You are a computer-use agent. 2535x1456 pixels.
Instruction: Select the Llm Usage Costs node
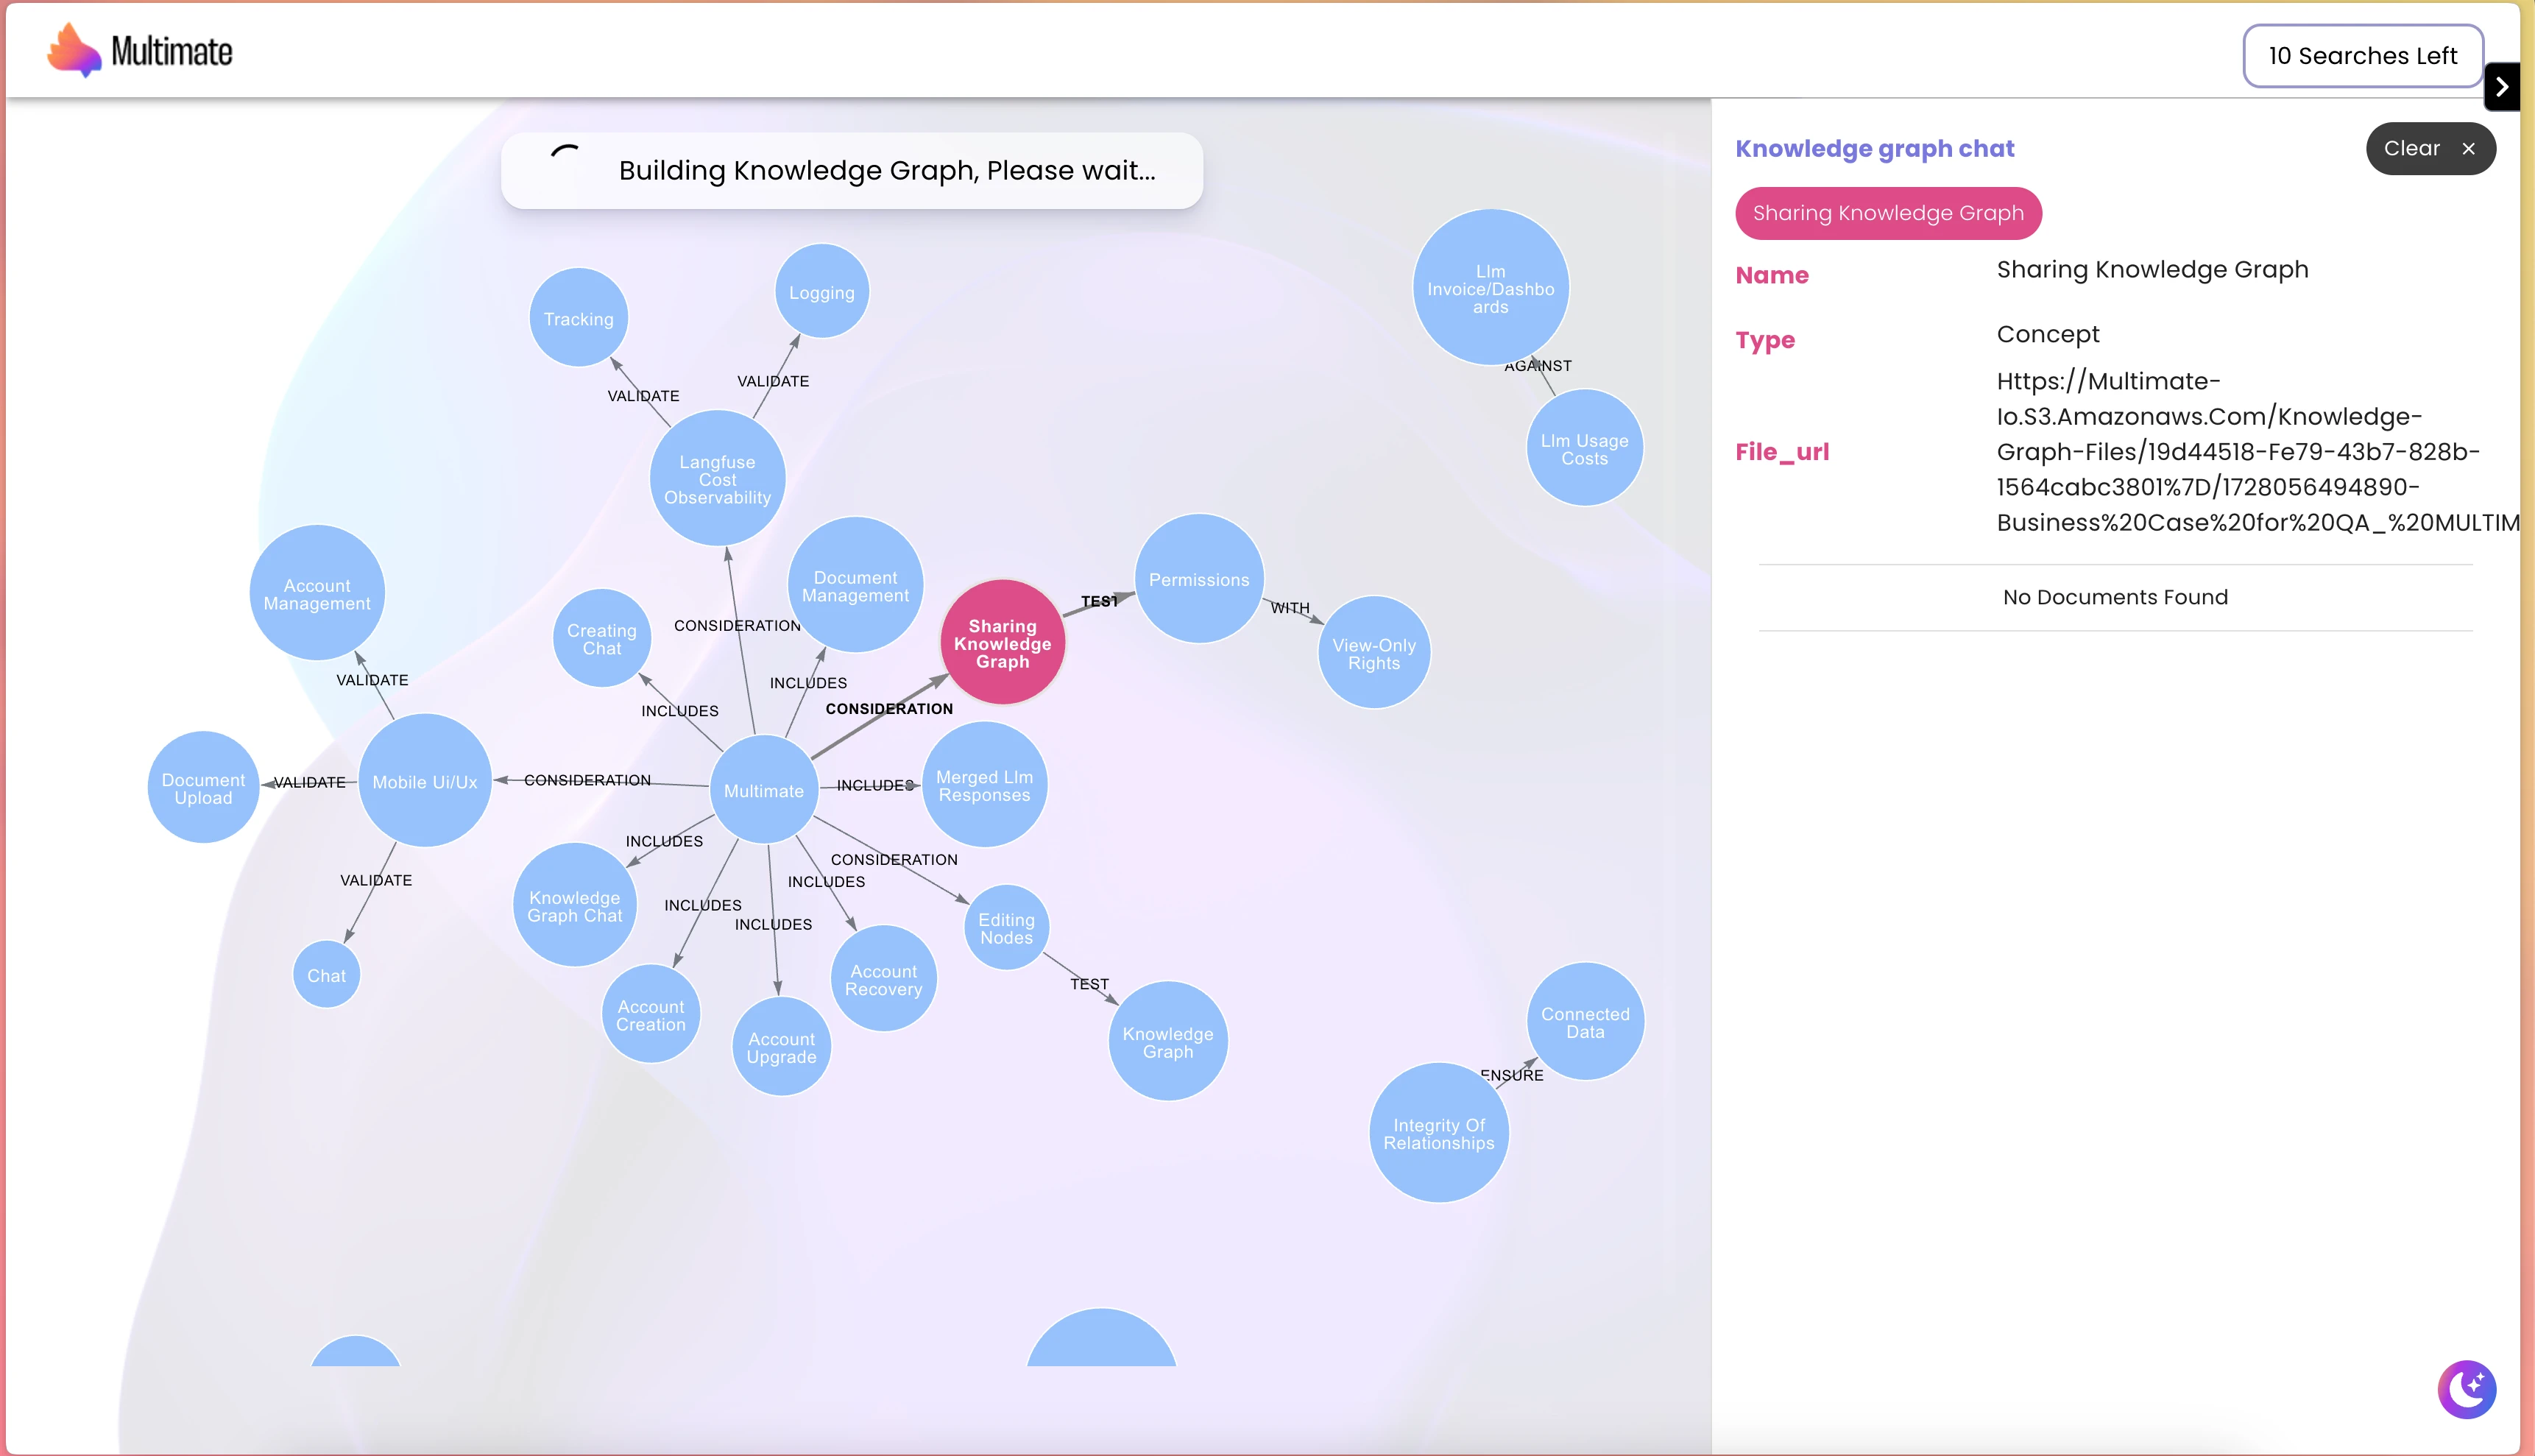(x=1585, y=449)
